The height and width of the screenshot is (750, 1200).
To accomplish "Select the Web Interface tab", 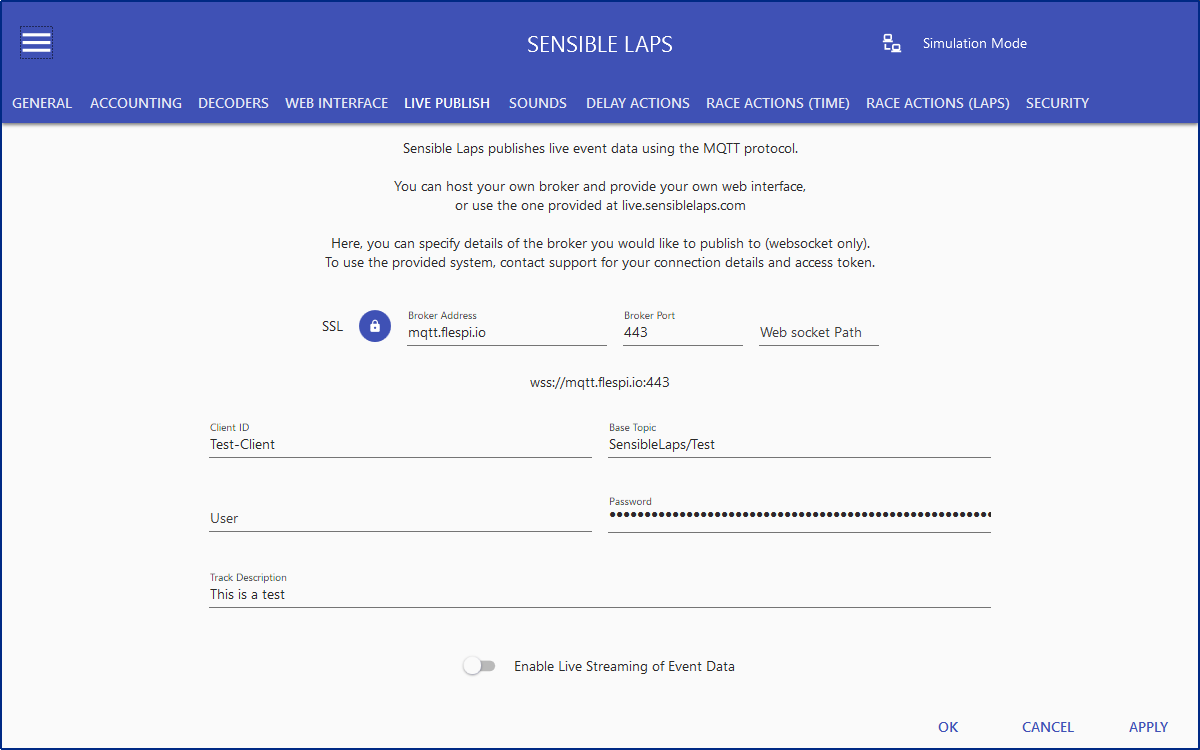I will coord(336,103).
